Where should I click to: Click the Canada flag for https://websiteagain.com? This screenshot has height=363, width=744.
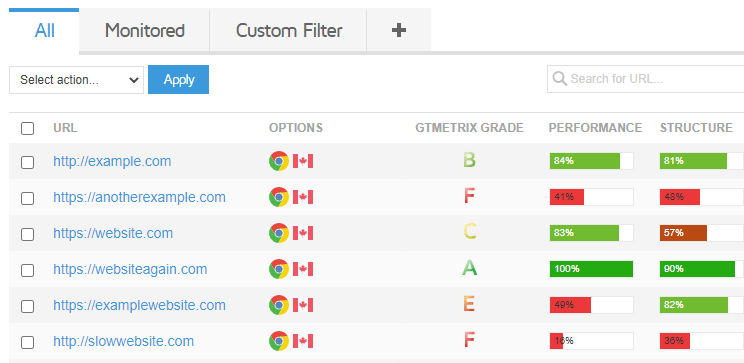point(303,270)
